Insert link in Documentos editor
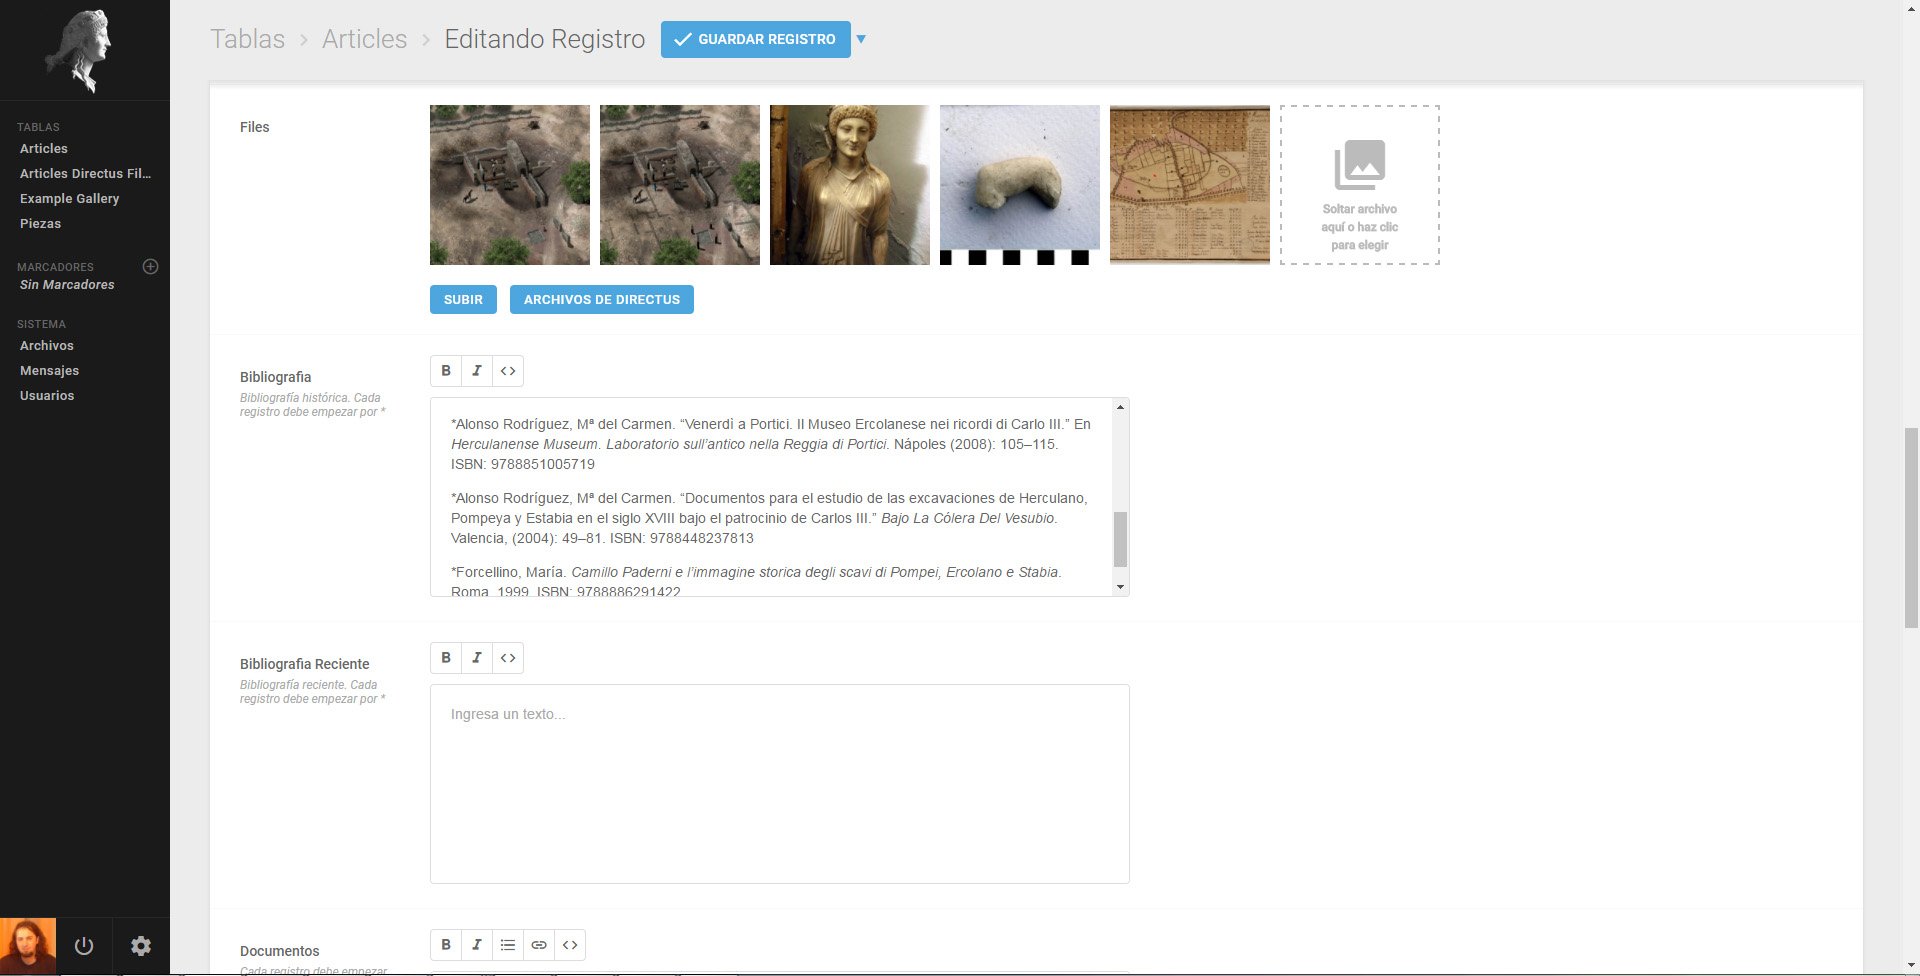 [x=539, y=945]
